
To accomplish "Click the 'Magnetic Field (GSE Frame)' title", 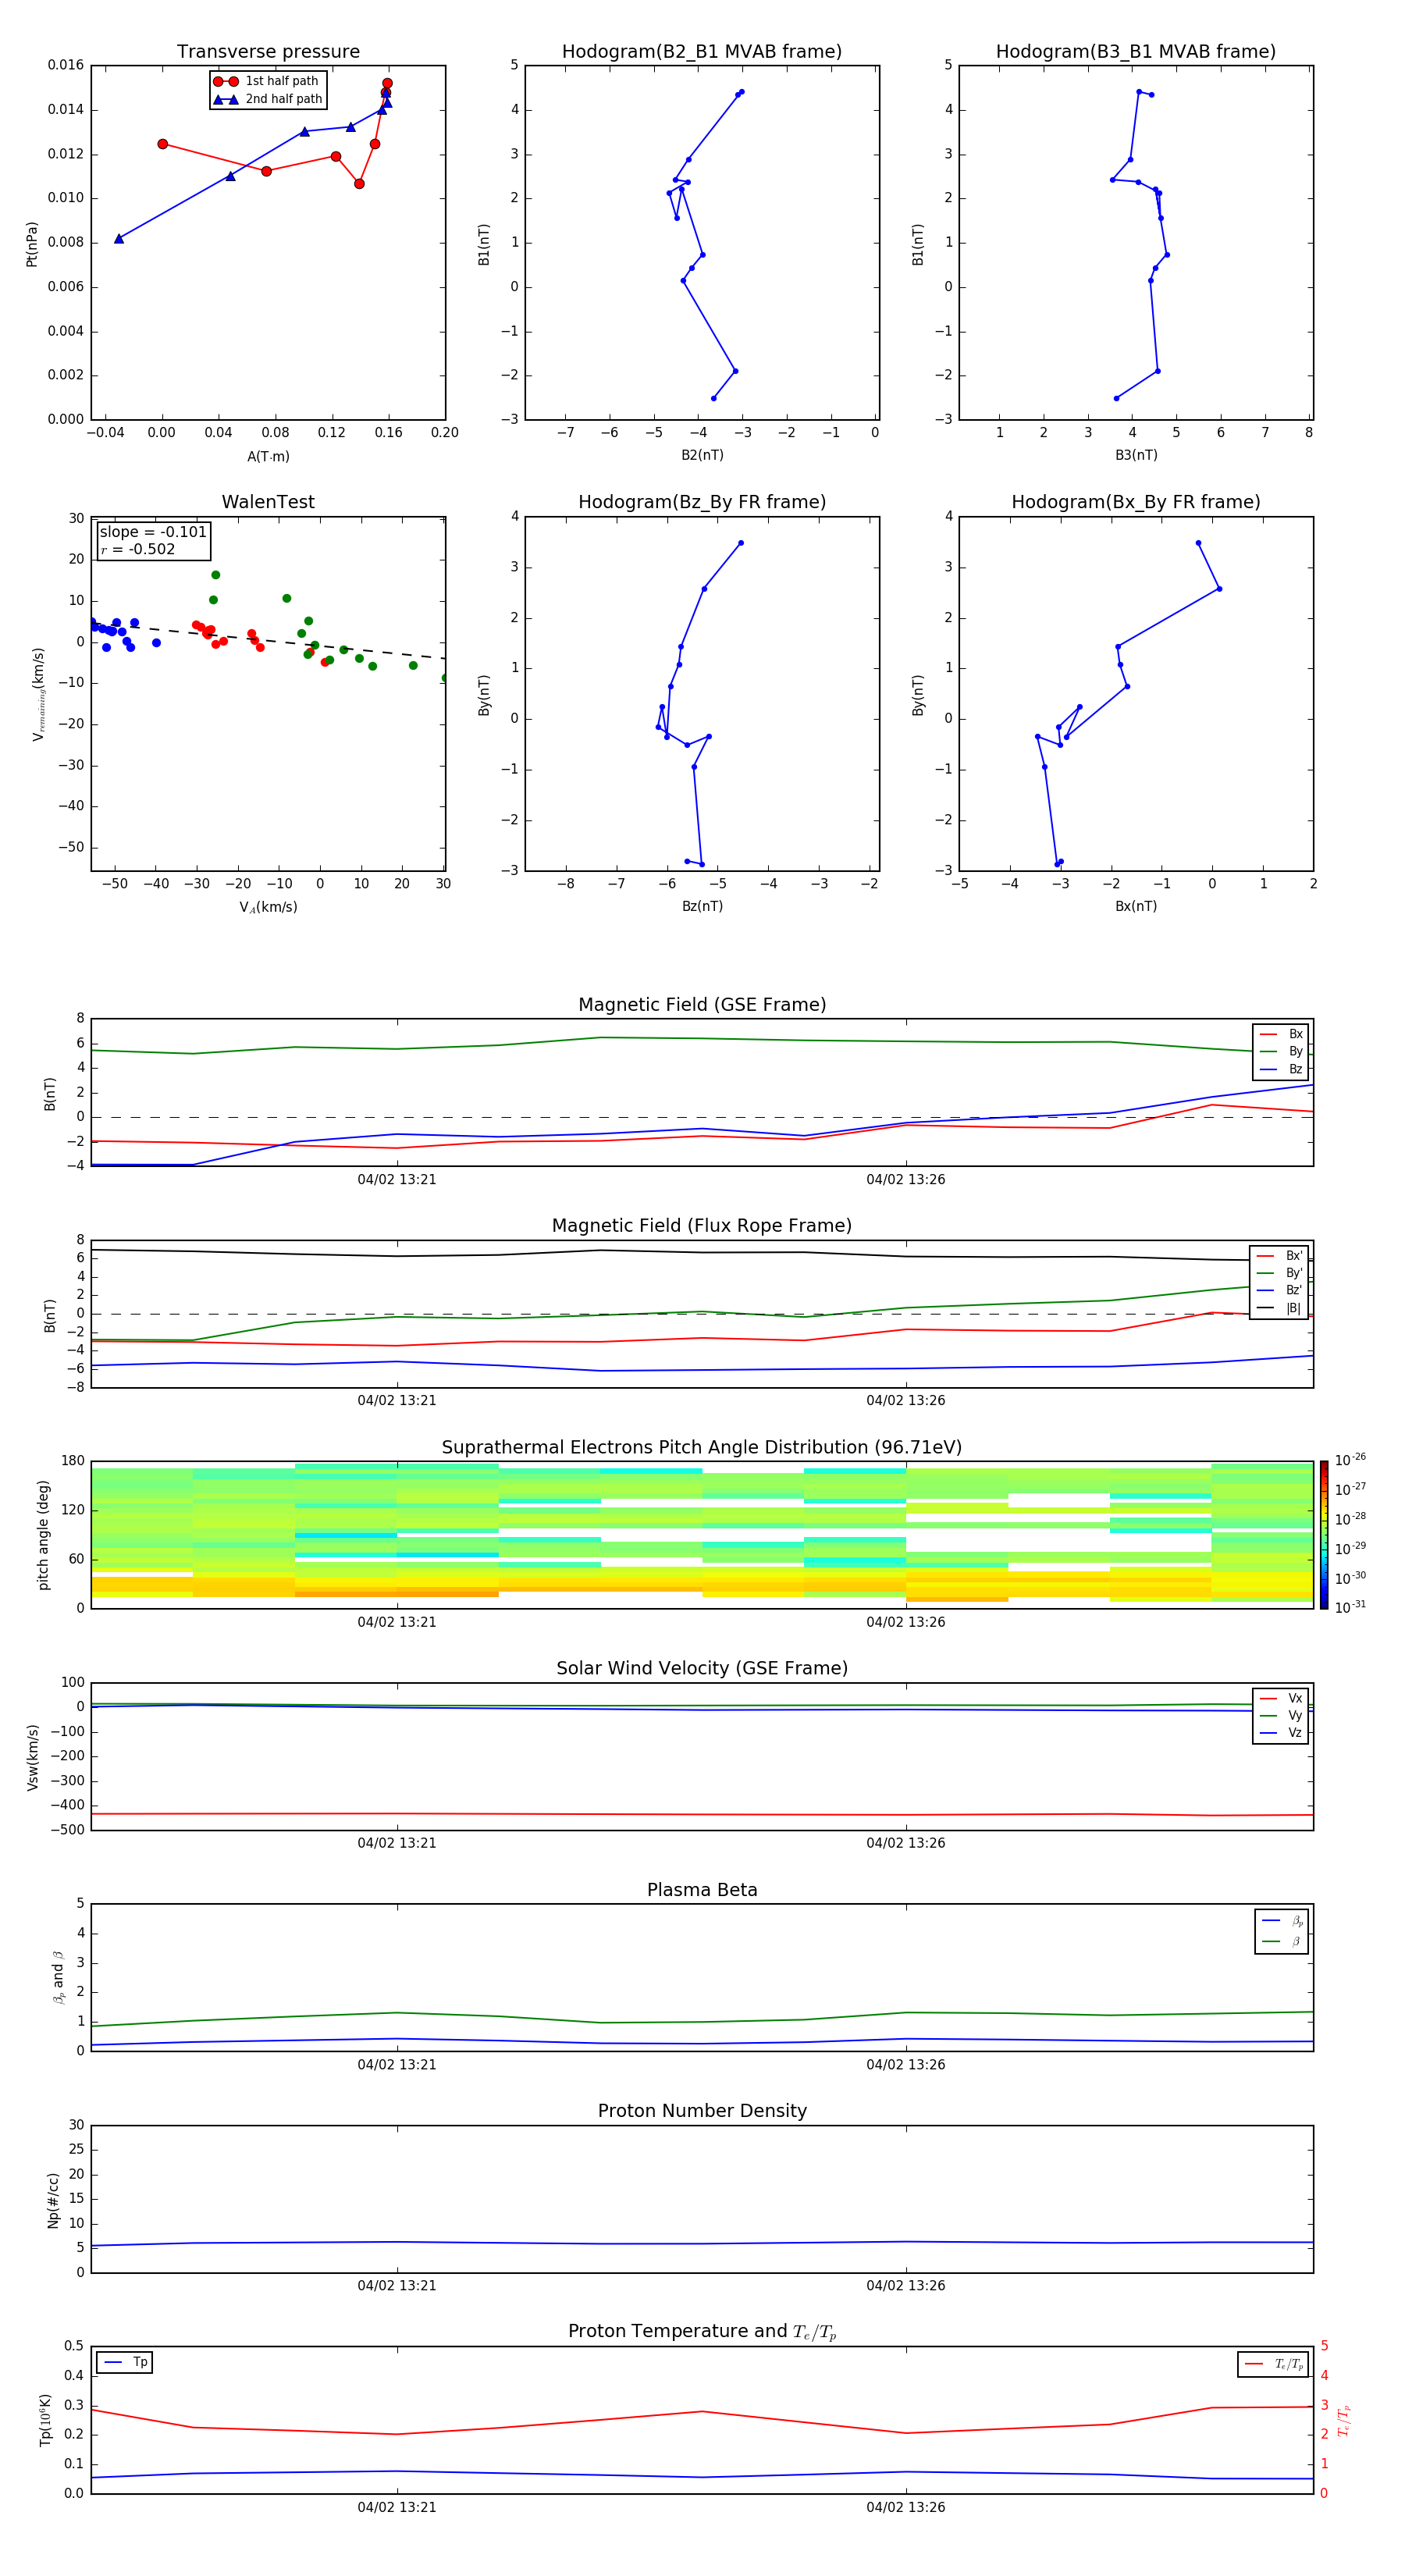I will click(702, 1005).
